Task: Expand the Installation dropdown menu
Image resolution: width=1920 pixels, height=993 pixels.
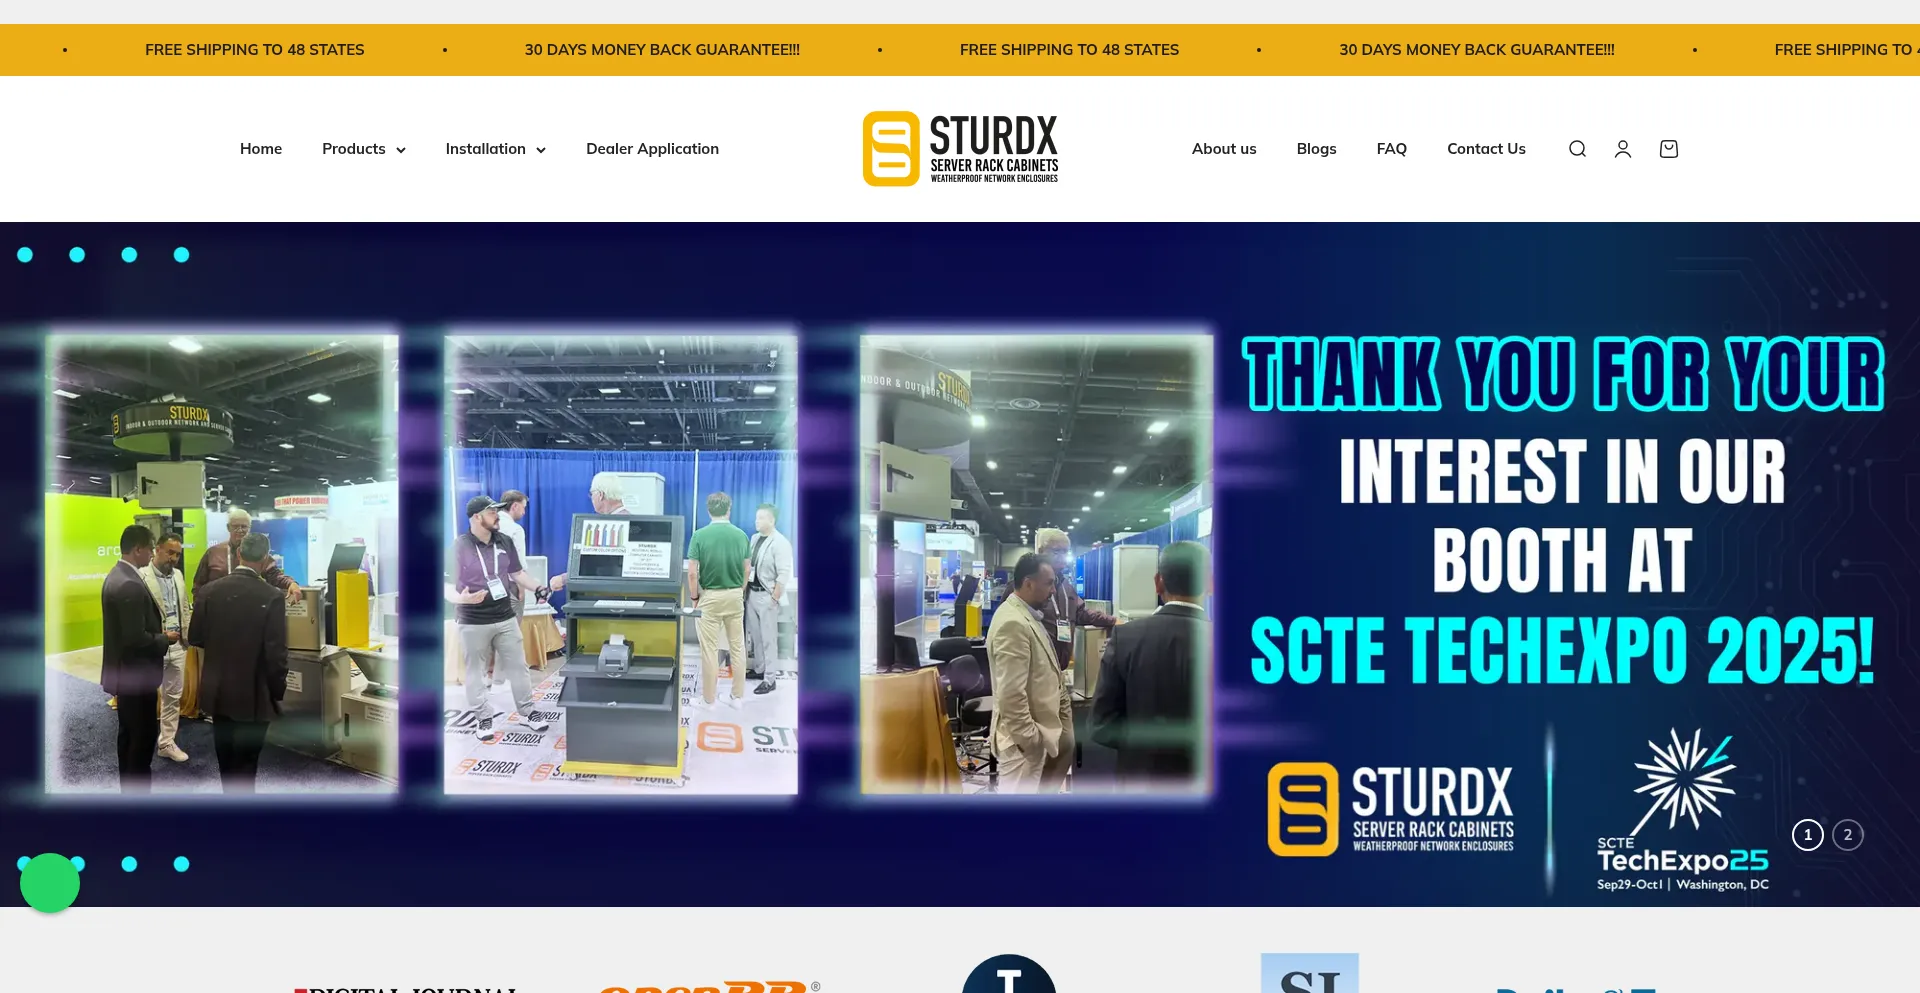Action: click(x=495, y=148)
